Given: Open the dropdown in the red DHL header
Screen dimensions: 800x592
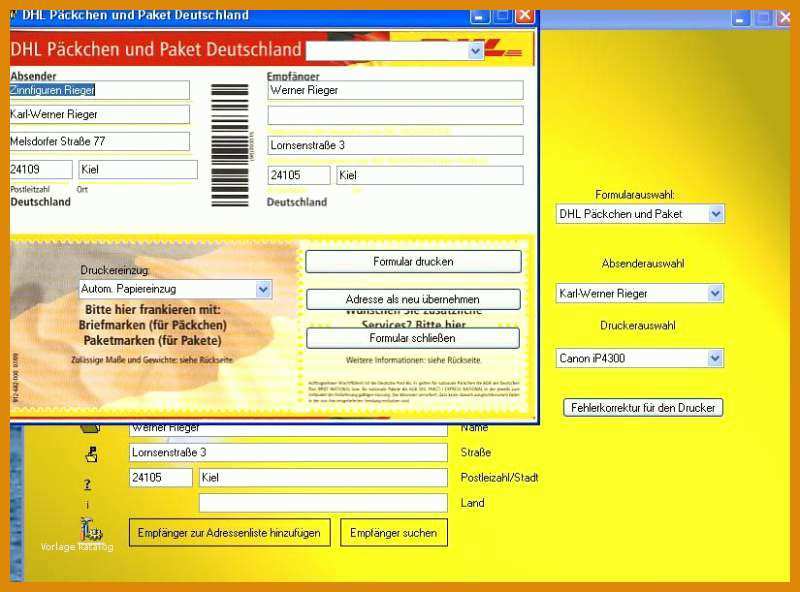Looking at the screenshot, I should pyautogui.click(x=476, y=51).
